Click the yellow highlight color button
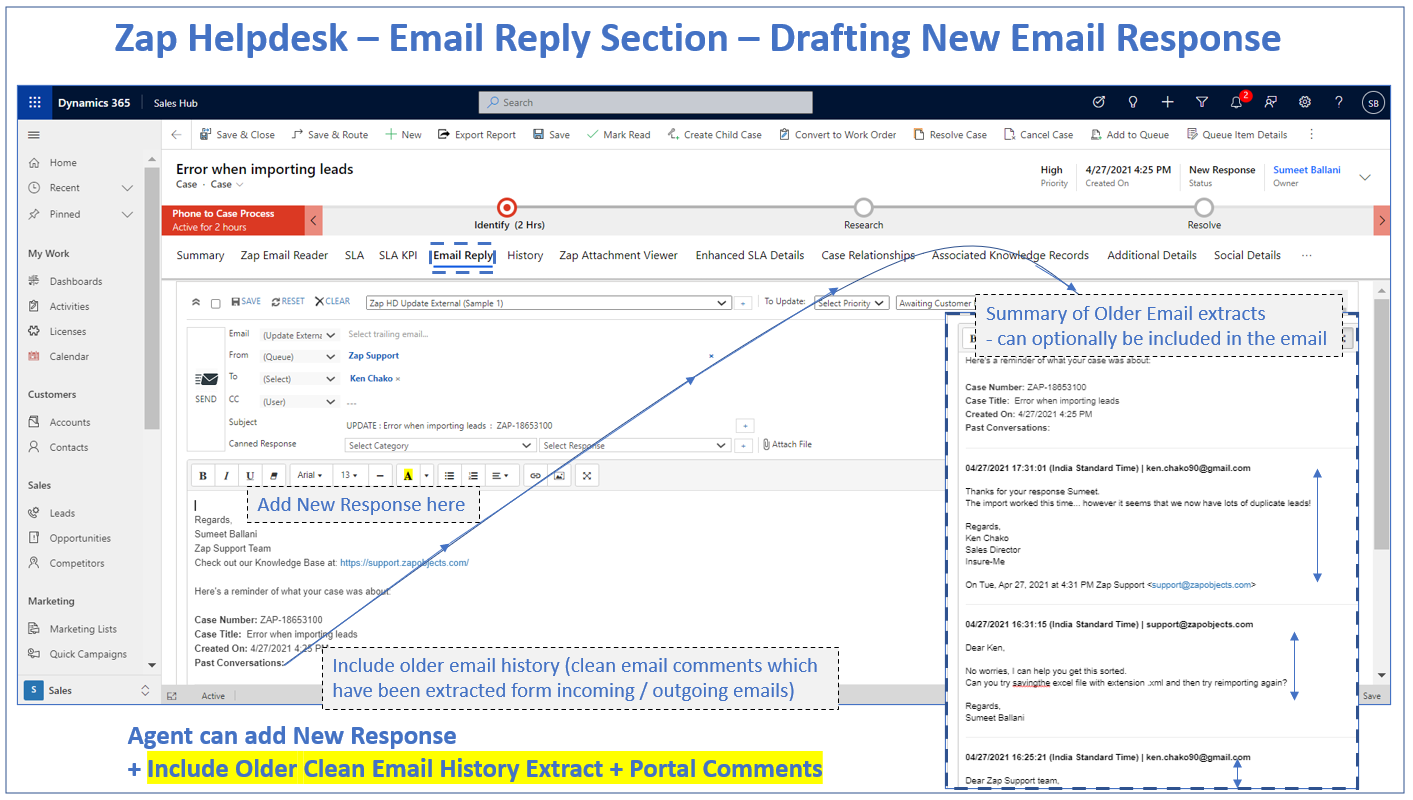 click(407, 476)
